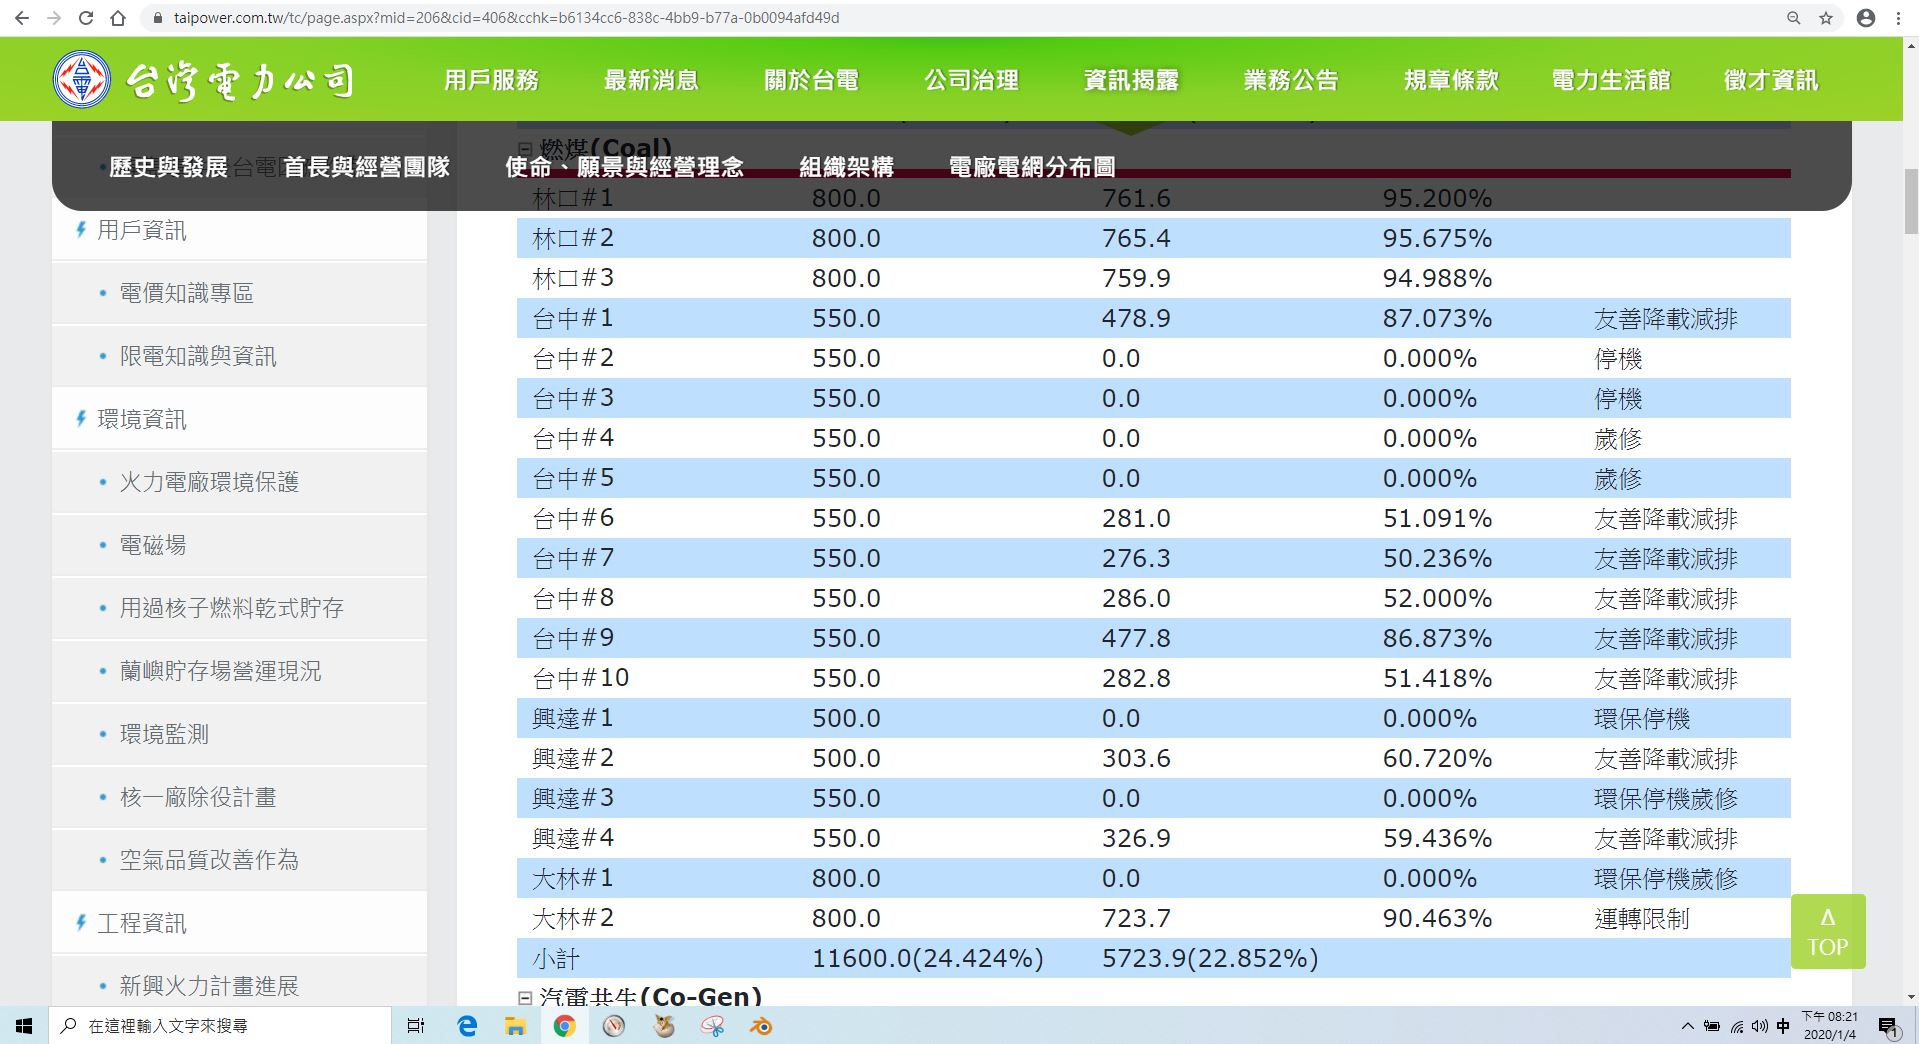Open Task View on taskbar
The height and width of the screenshot is (1044, 1919).
coord(416,1026)
